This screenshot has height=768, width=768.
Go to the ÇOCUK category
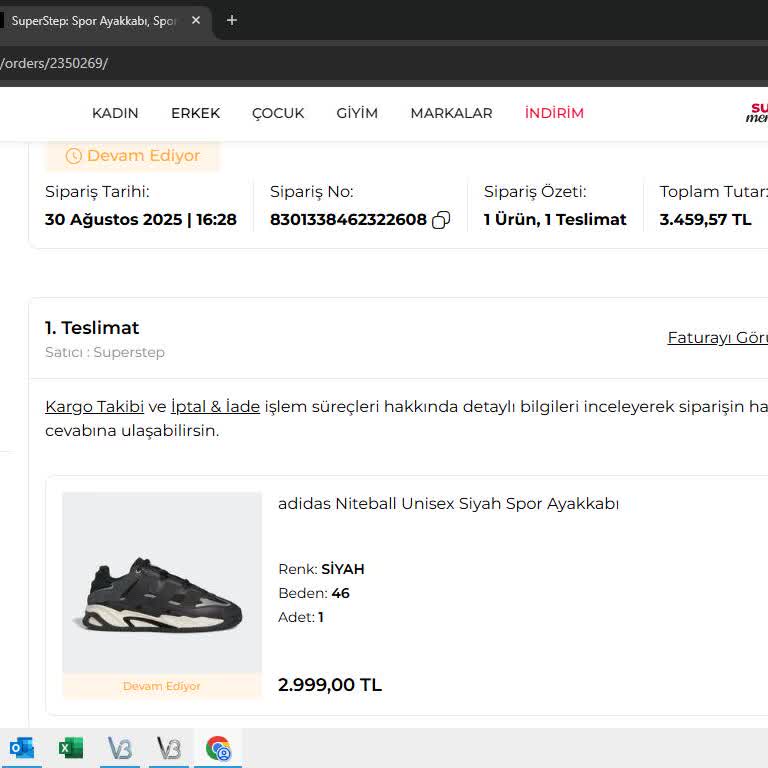(x=278, y=113)
